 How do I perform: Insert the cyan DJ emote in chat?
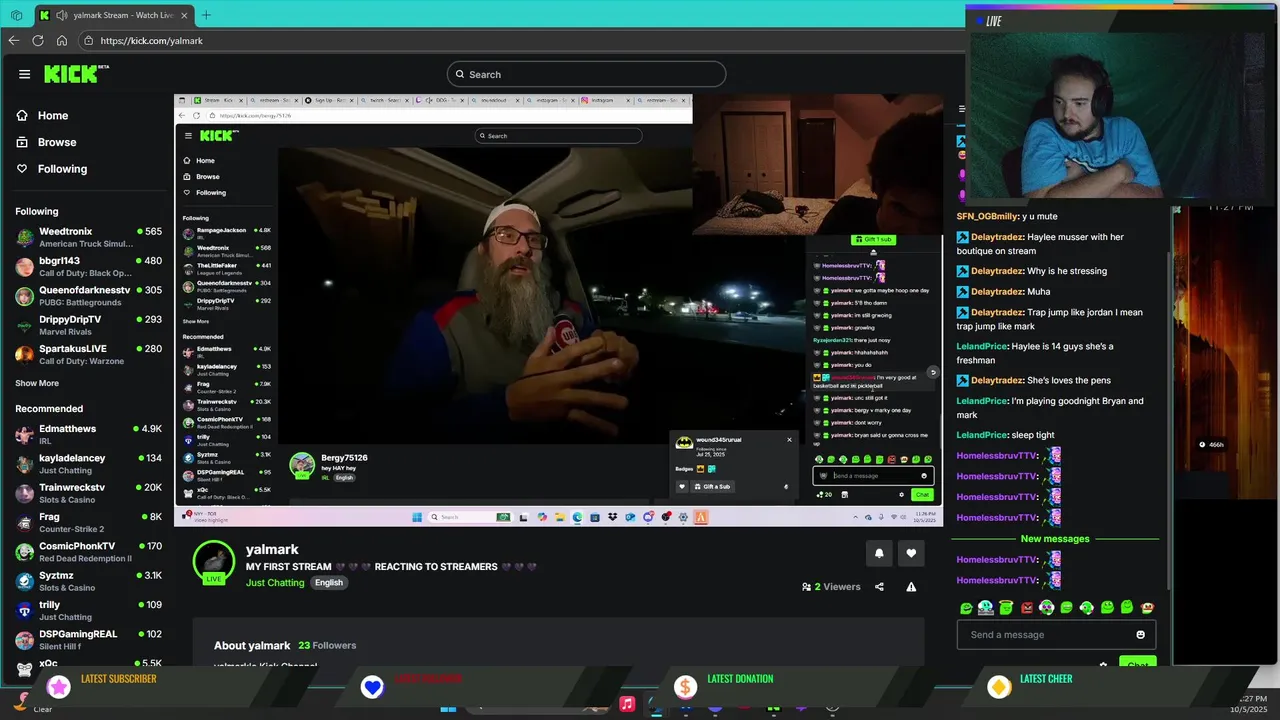click(986, 608)
